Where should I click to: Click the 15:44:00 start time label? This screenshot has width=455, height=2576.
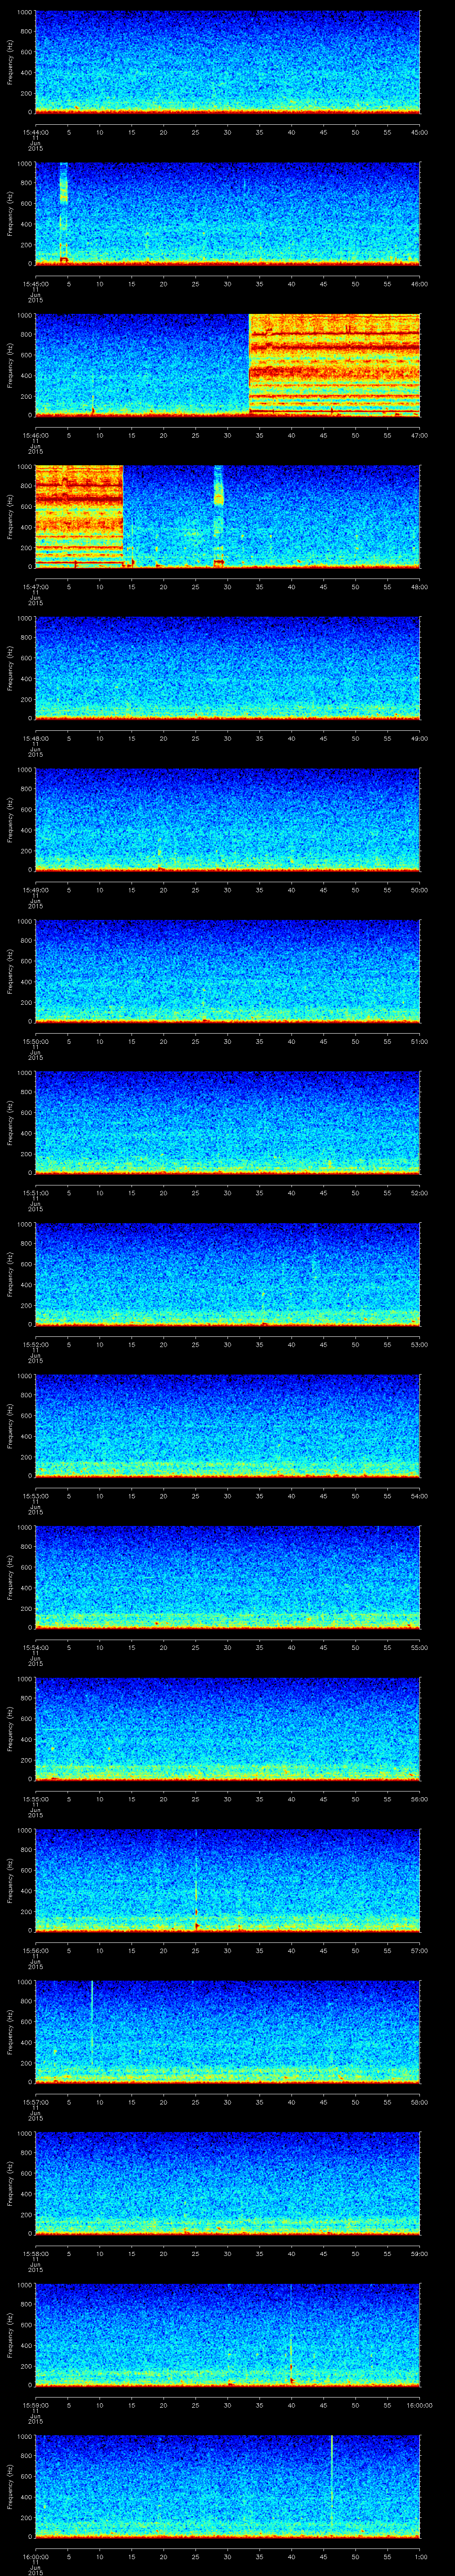[35, 132]
